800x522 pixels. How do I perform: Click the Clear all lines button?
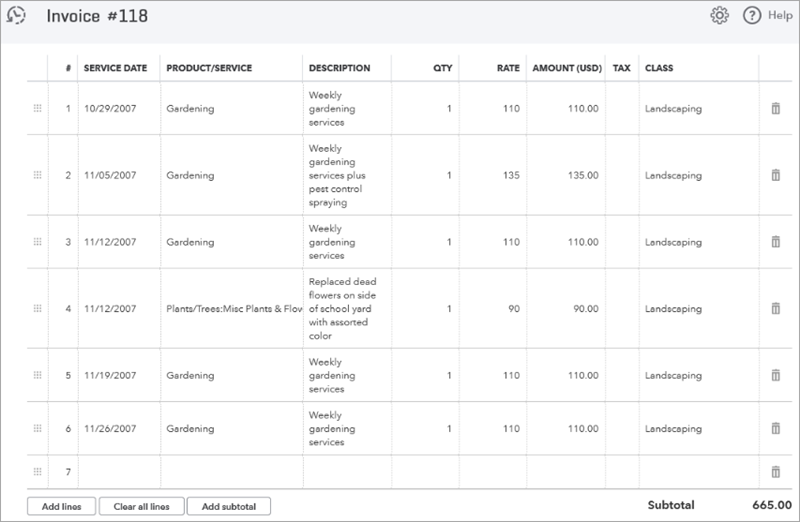(x=141, y=506)
